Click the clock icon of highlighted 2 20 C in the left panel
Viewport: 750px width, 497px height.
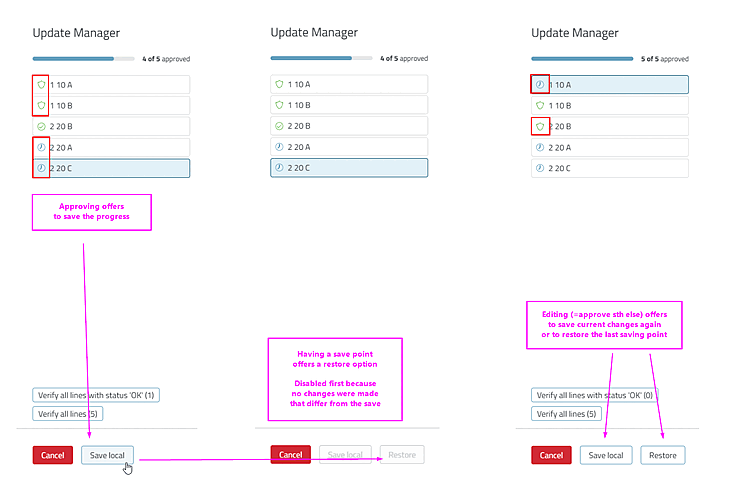point(41,168)
